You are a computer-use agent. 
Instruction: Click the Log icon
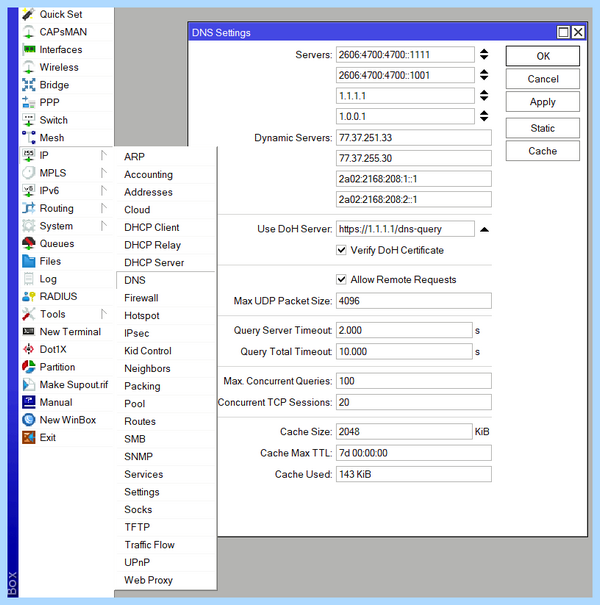28,279
